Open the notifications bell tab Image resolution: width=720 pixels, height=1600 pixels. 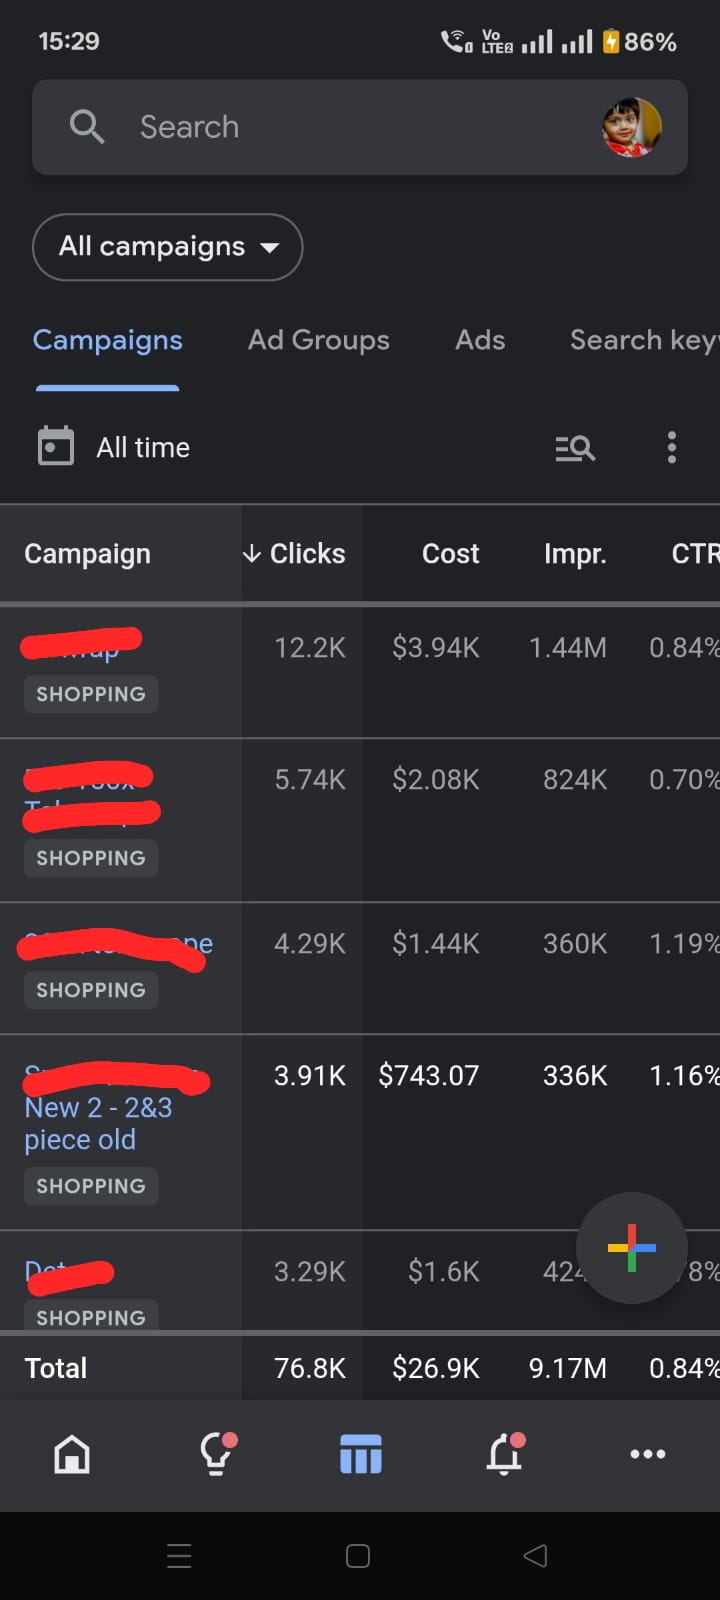click(x=505, y=1454)
